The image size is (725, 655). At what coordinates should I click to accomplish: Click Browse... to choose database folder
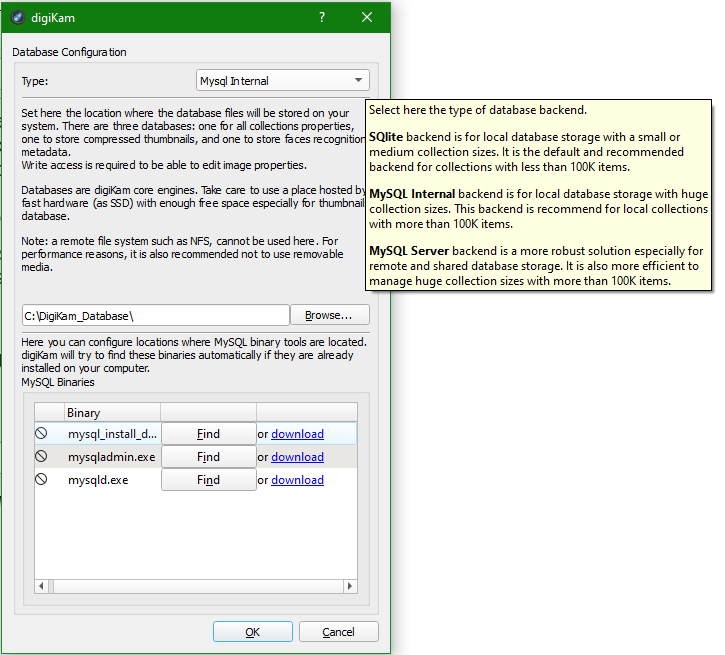pyautogui.click(x=330, y=315)
